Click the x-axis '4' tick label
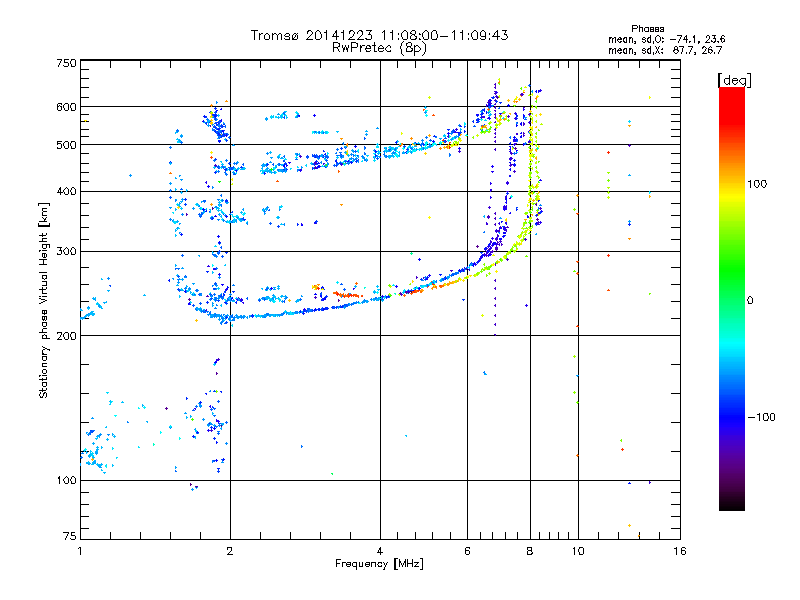Viewport: 800px width, 600px height. click(x=380, y=551)
